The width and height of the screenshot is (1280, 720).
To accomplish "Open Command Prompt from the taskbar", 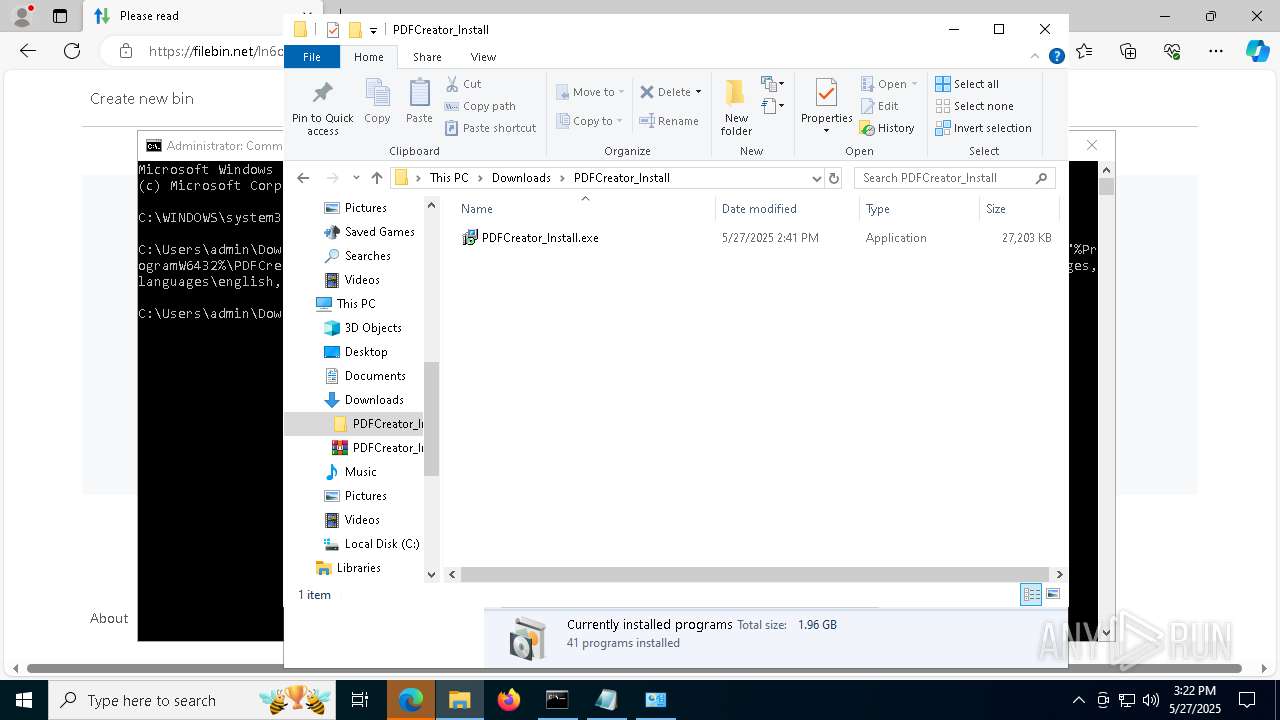I will click(557, 700).
